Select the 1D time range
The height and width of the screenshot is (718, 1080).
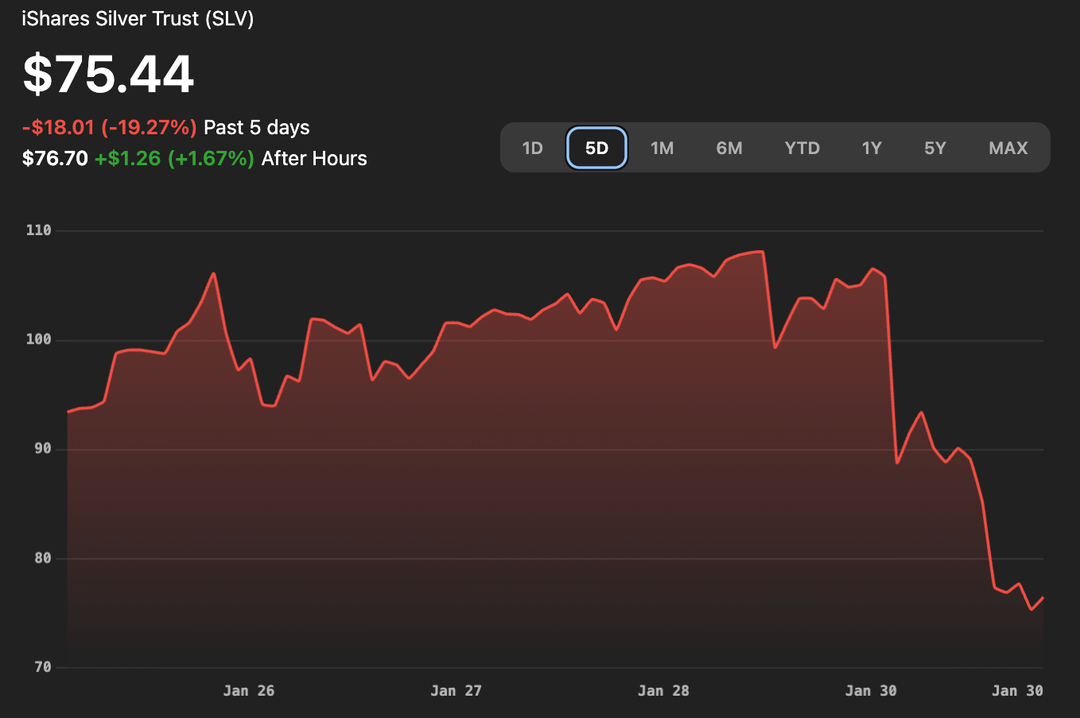532,148
